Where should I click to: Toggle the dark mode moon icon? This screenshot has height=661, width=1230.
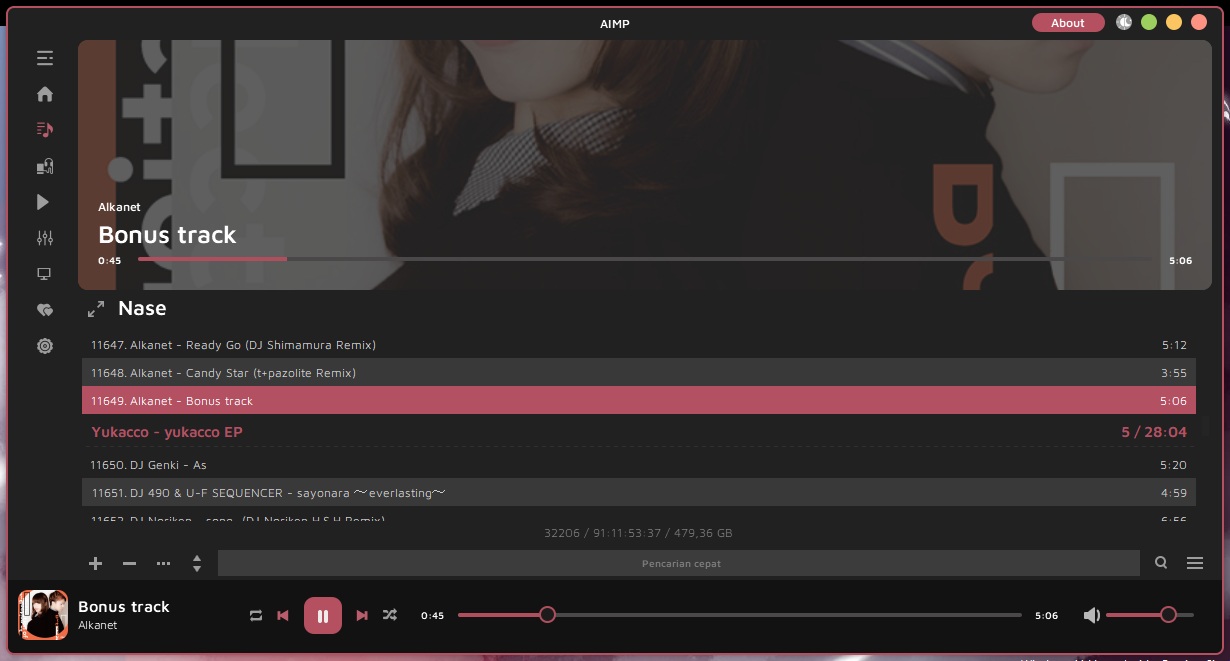(x=1124, y=22)
